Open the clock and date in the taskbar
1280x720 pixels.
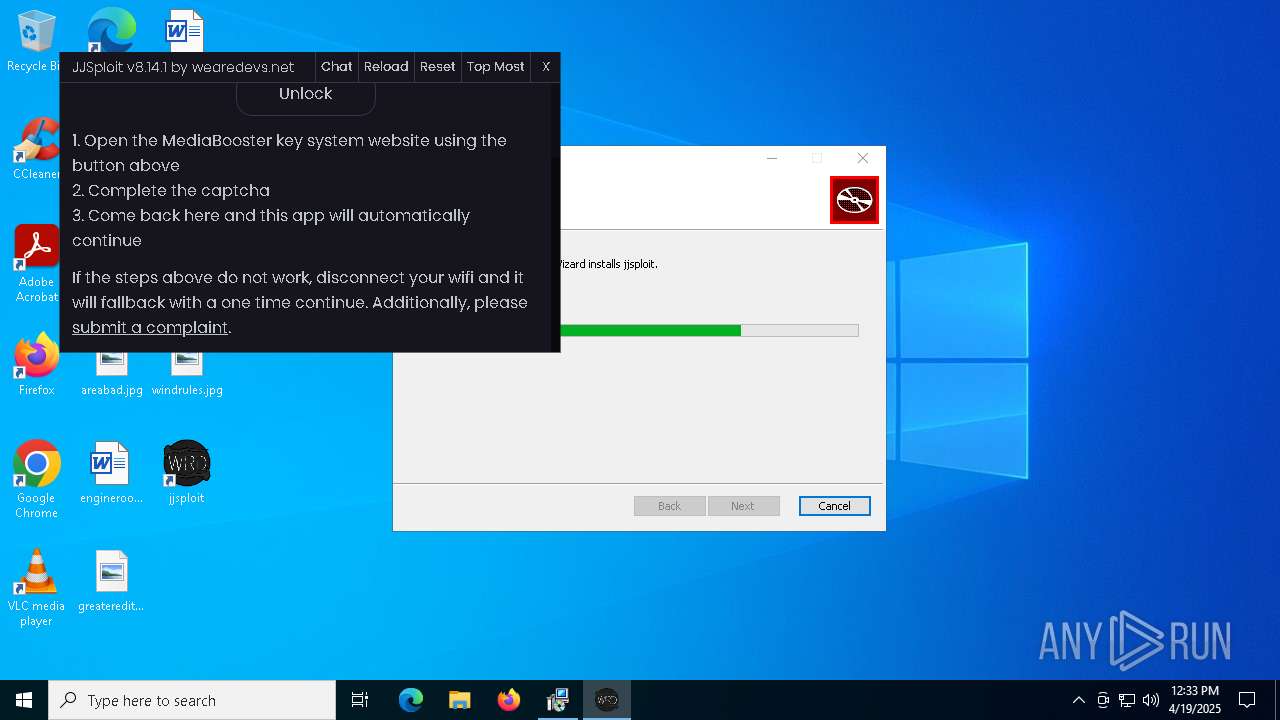(1194, 700)
